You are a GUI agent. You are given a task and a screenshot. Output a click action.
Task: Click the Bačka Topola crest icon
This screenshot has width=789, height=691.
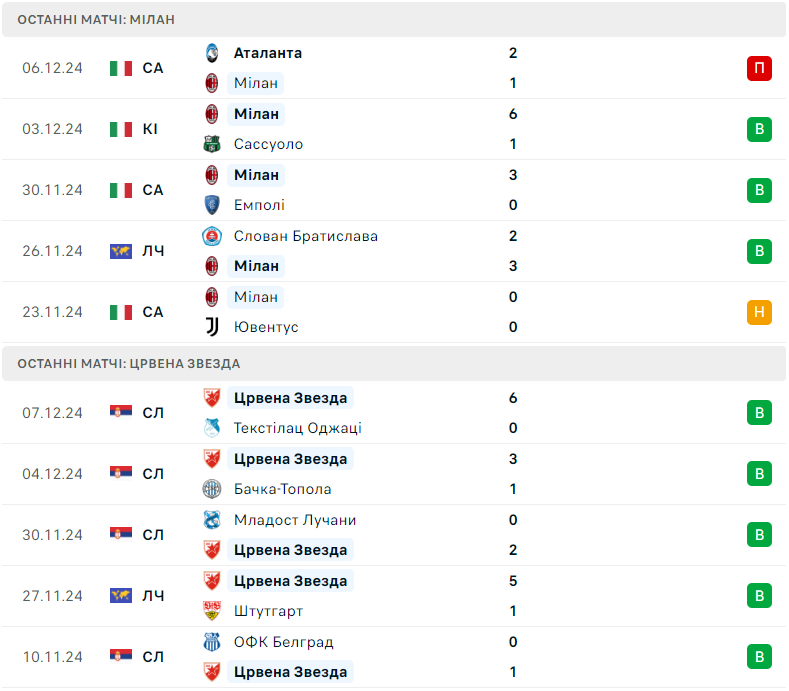coord(212,489)
